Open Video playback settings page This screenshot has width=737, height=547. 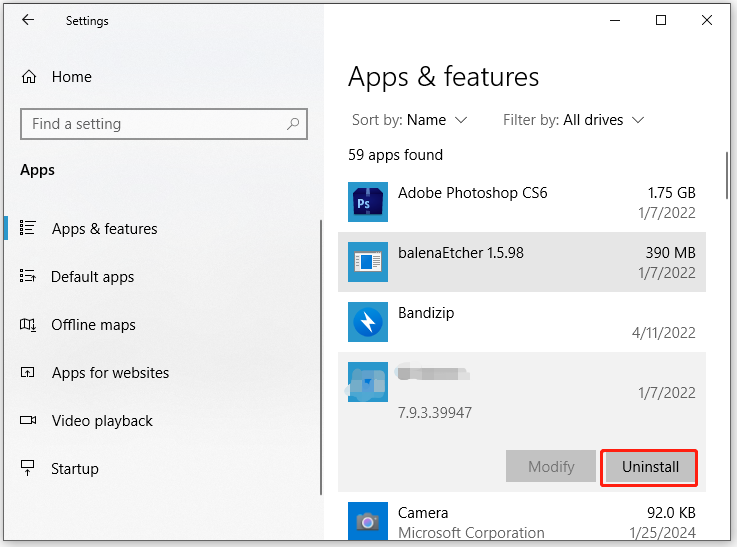click(102, 421)
